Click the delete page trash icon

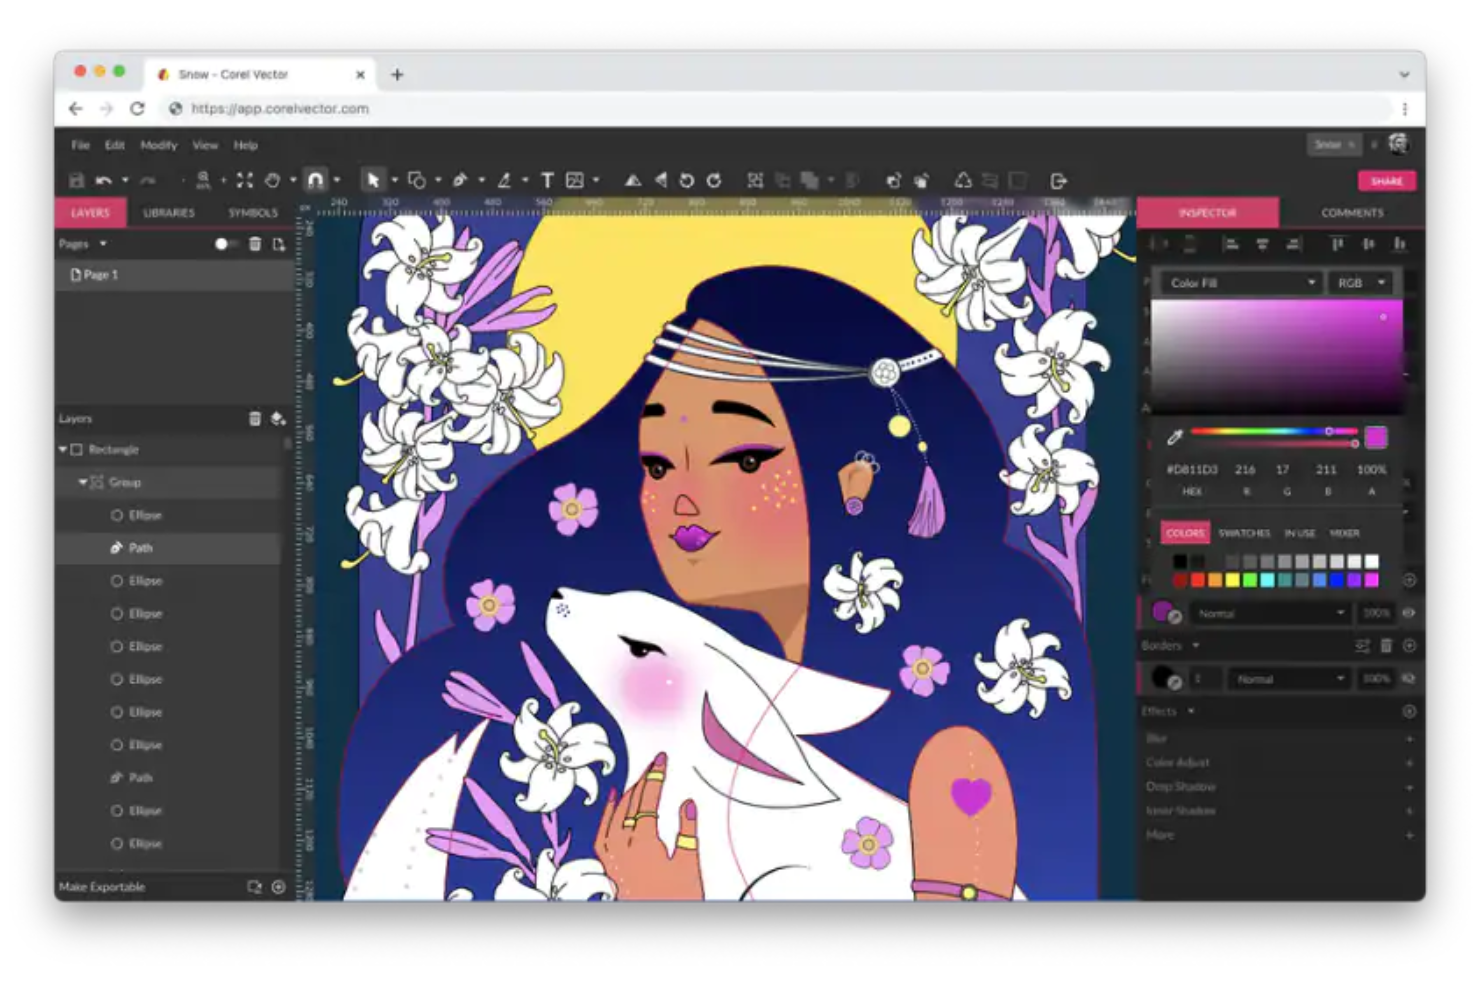(255, 244)
